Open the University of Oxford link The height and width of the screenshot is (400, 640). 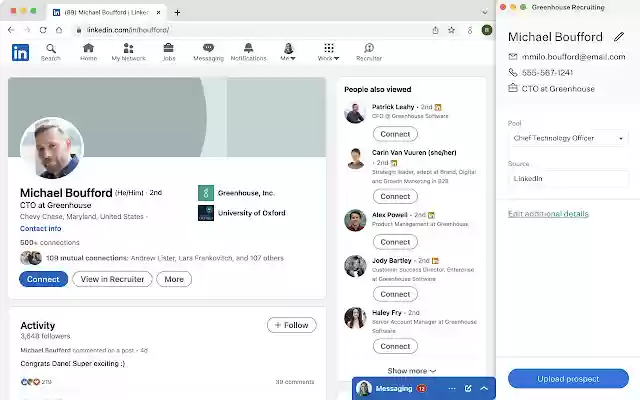(242, 213)
